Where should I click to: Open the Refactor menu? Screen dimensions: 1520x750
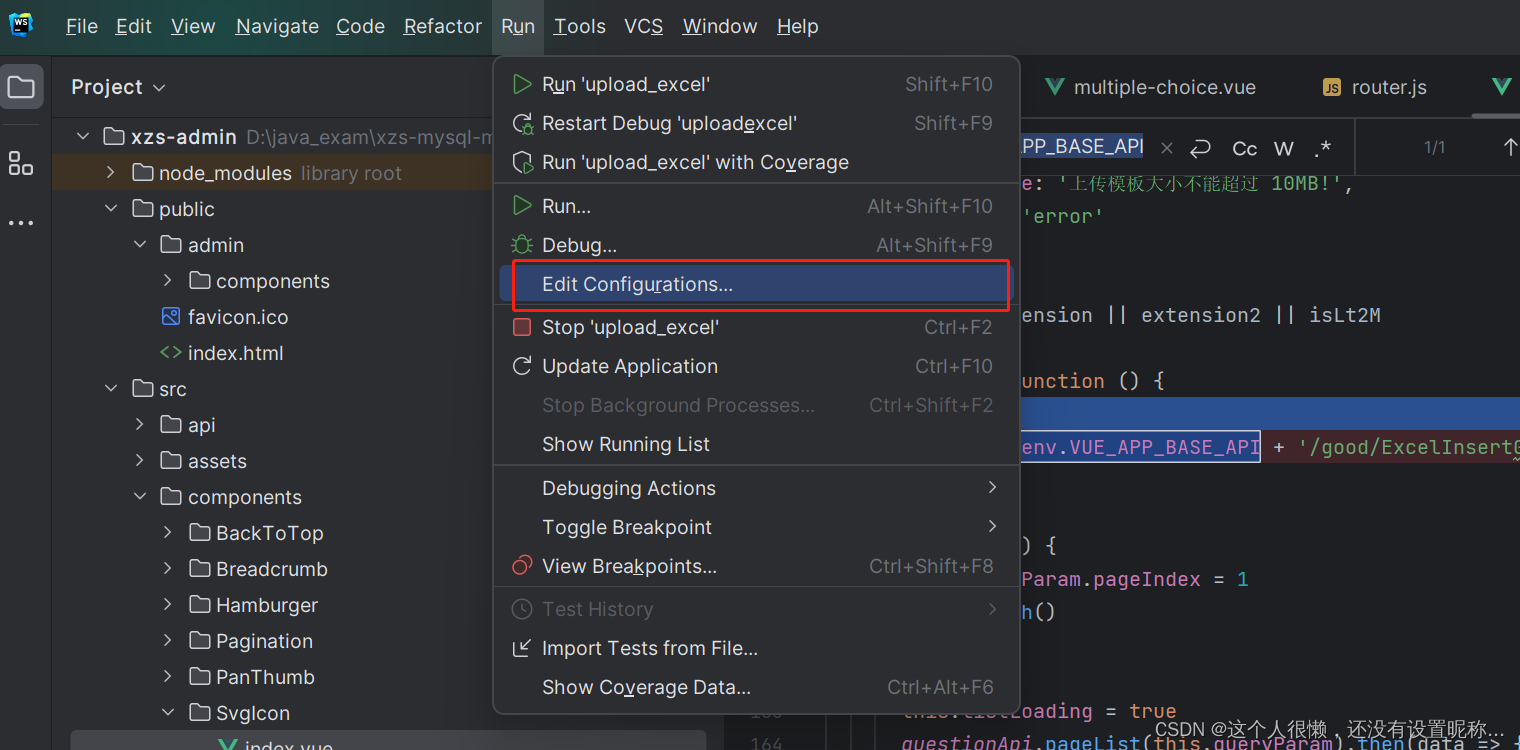pos(443,27)
